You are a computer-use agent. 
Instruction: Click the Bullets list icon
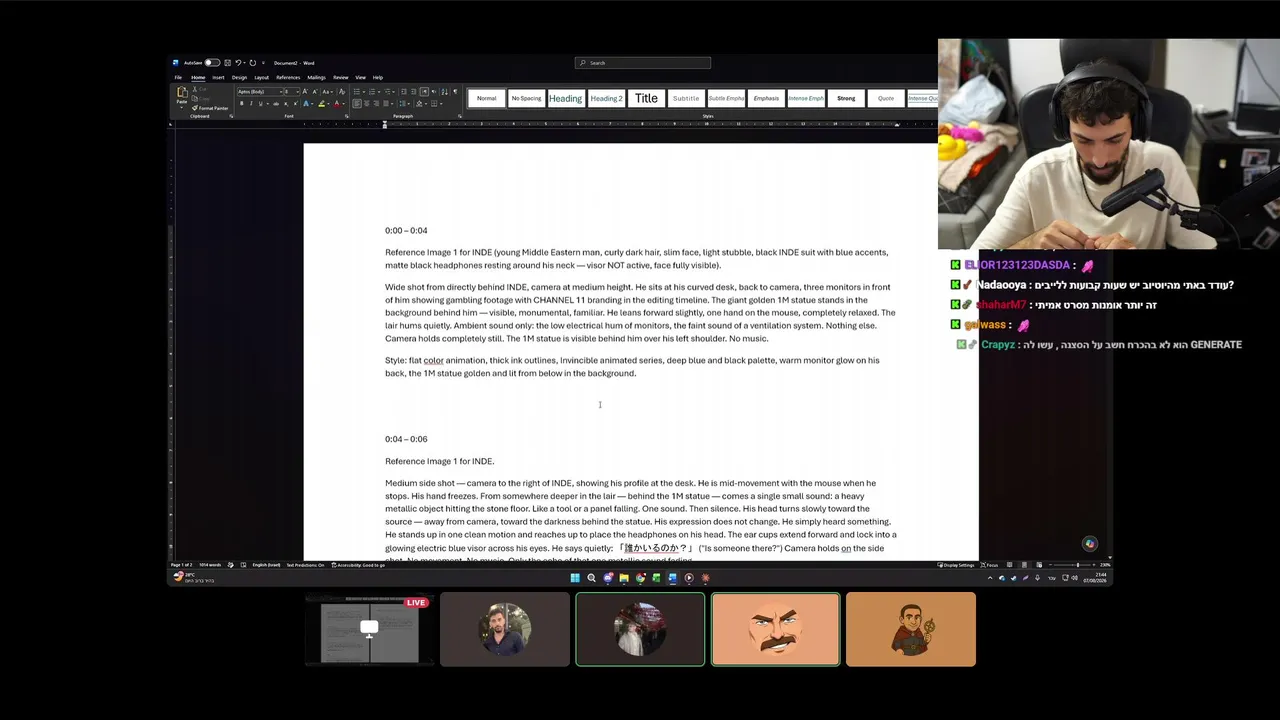coord(357,92)
